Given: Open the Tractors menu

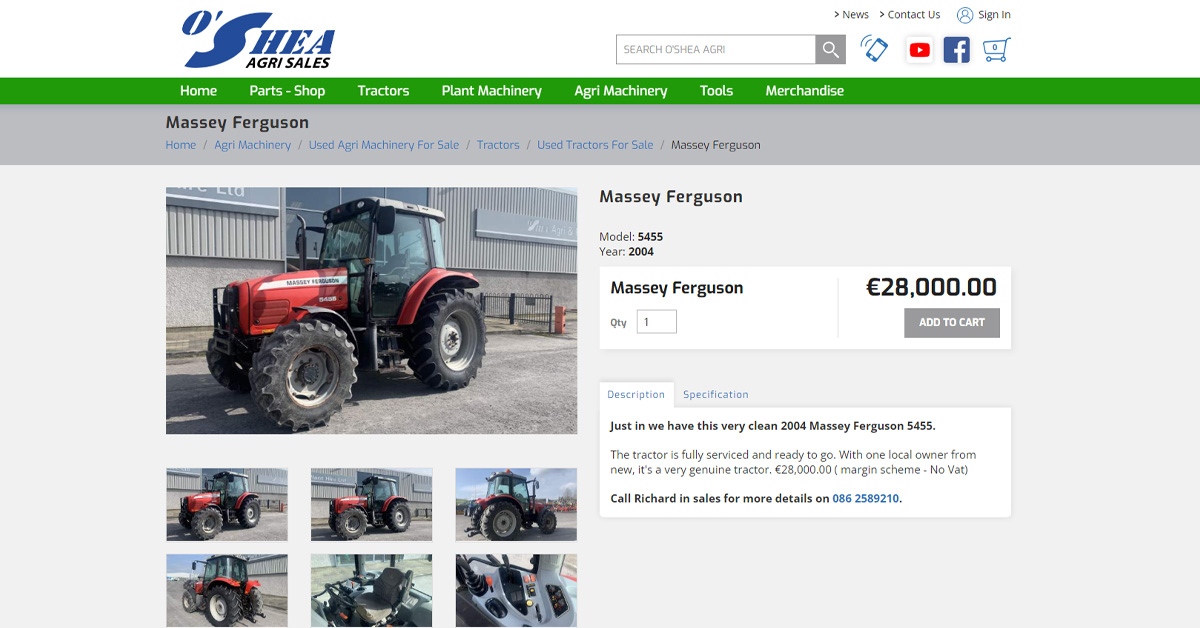Looking at the screenshot, I should coord(383,91).
